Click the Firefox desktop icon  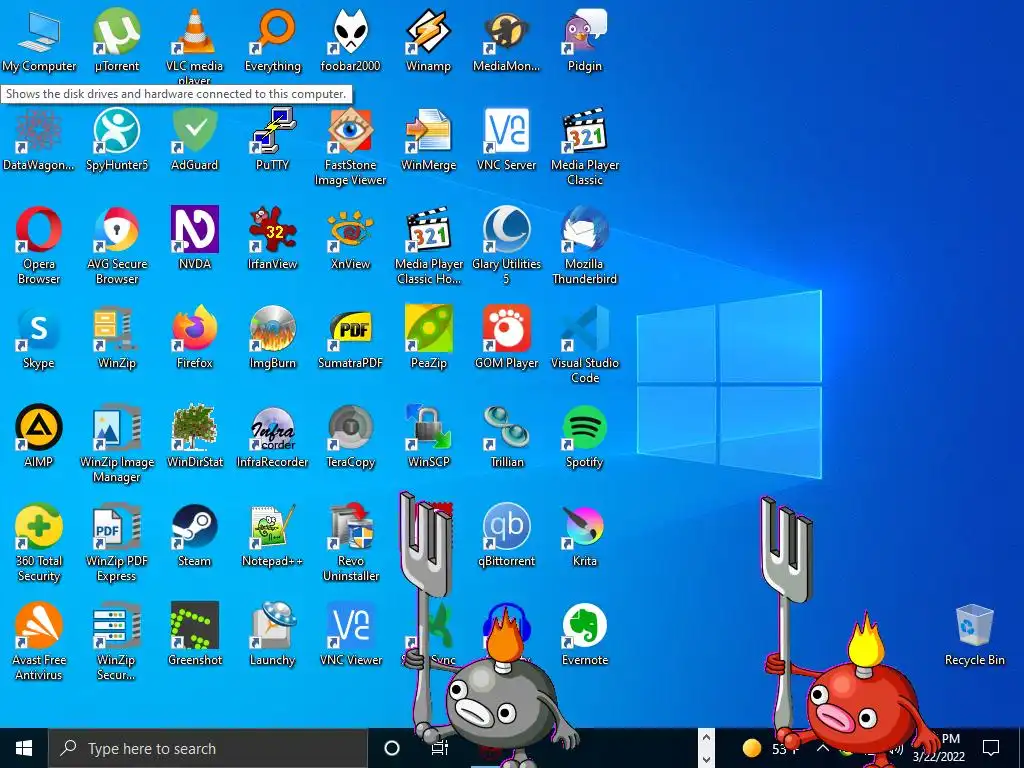tap(195, 328)
